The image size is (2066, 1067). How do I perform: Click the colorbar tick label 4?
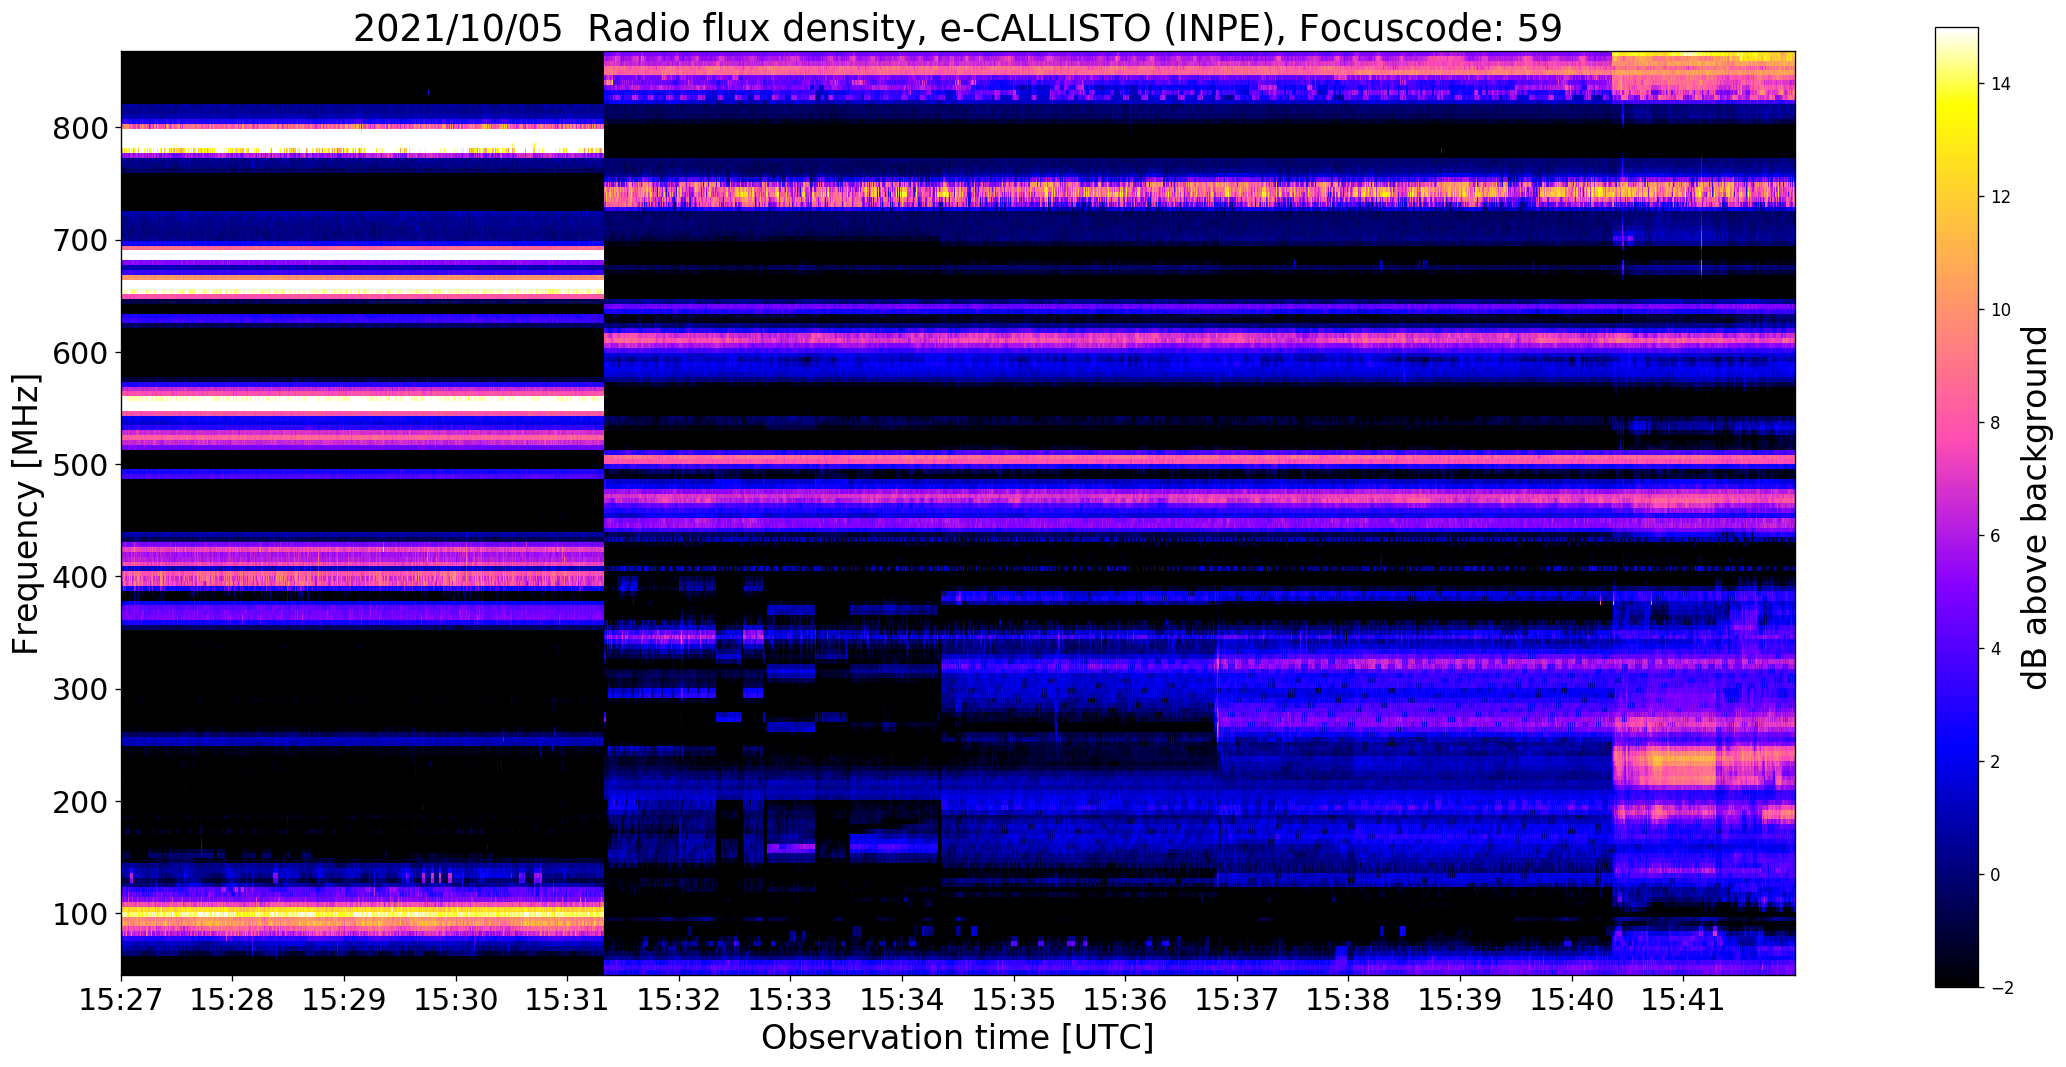[1995, 649]
